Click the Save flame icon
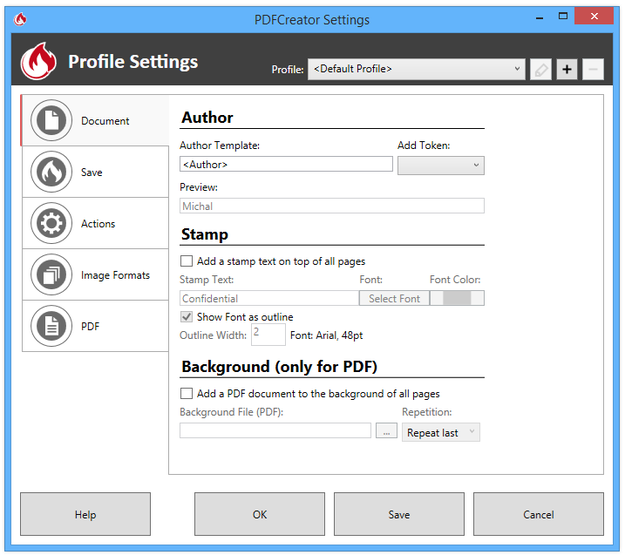This screenshot has height=555, width=625. pos(51,172)
